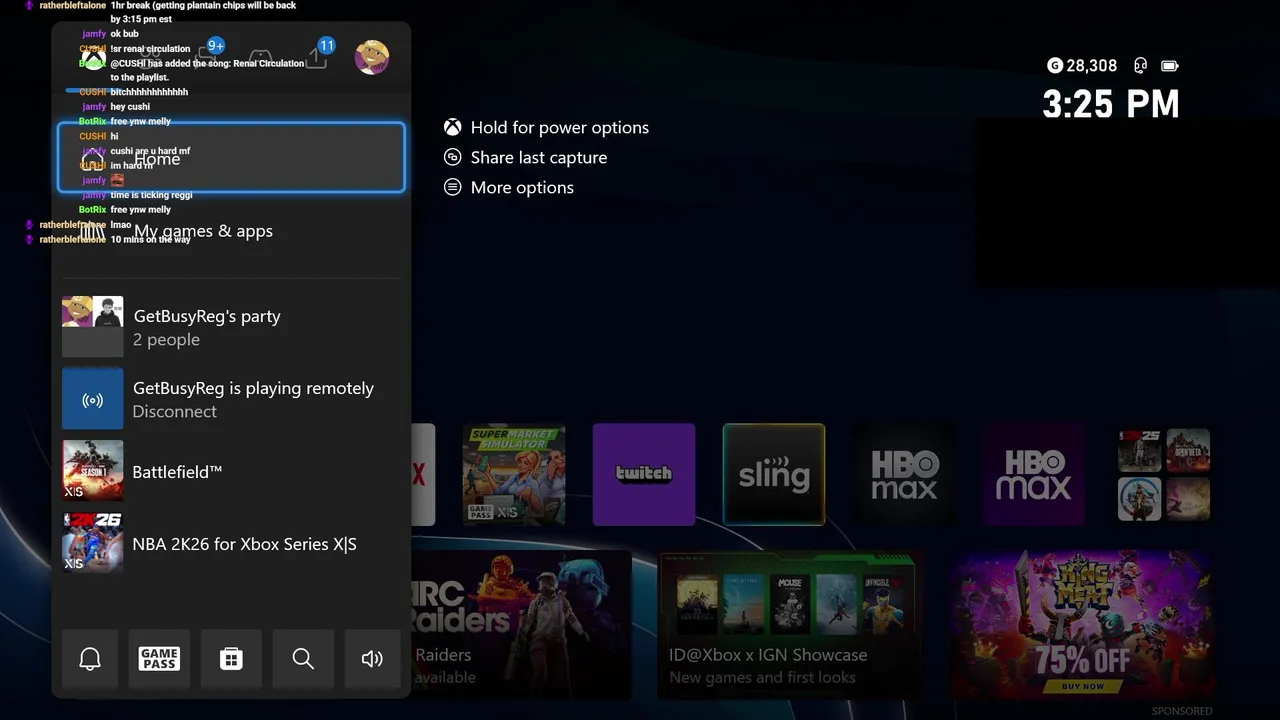Select Home in the guide

(x=231, y=158)
